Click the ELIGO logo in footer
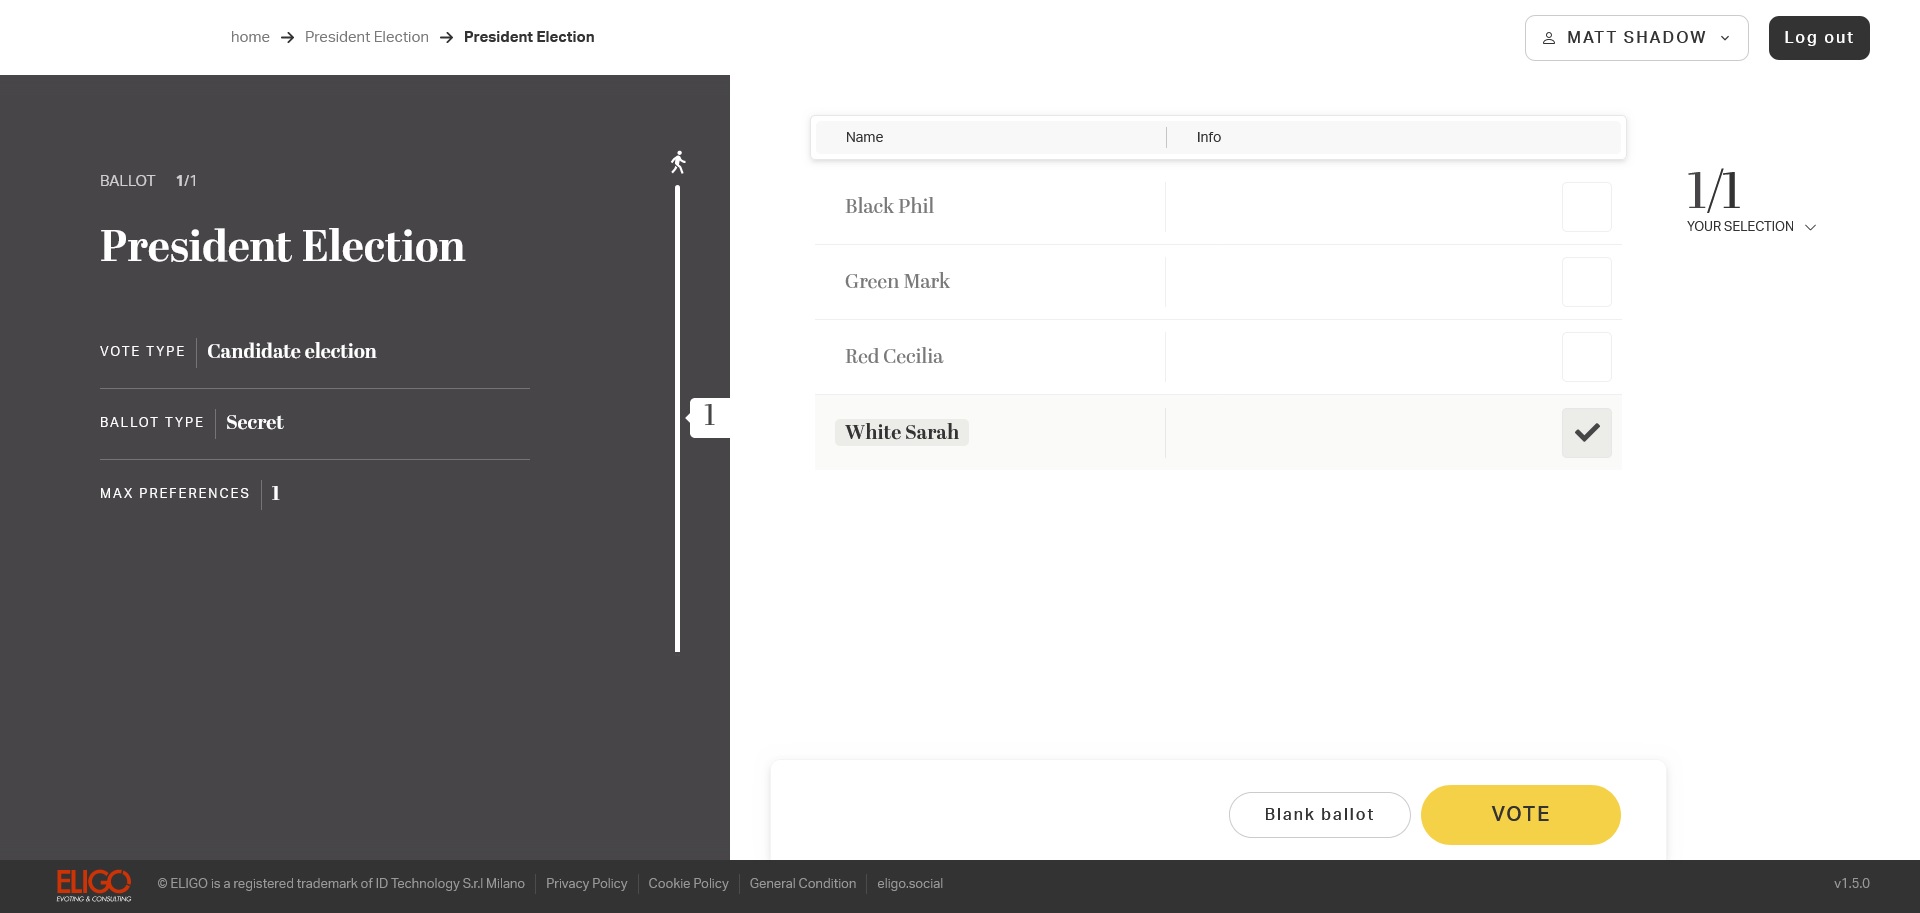Screen dimensions: 1920x913 (94, 885)
